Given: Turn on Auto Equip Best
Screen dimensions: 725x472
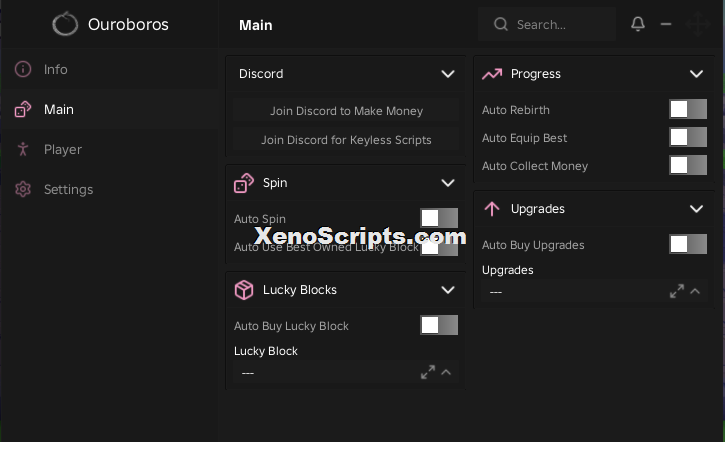Looking at the screenshot, I should coord(688,137).
